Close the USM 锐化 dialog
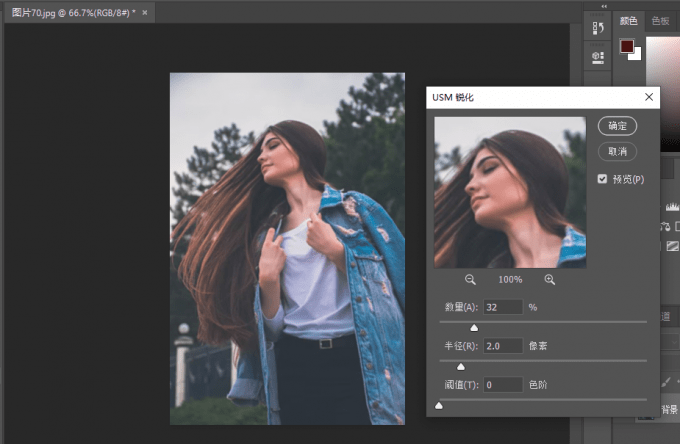 click(x=649, y=97)
